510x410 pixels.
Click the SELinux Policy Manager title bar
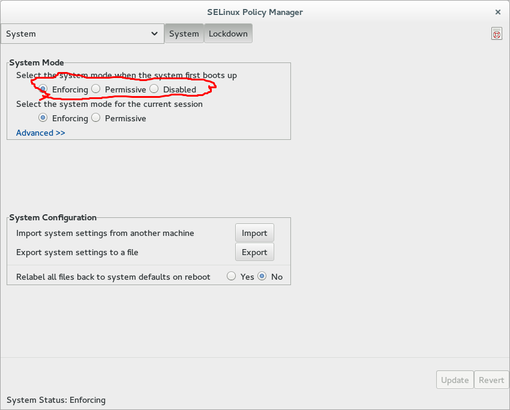[255, 12]
